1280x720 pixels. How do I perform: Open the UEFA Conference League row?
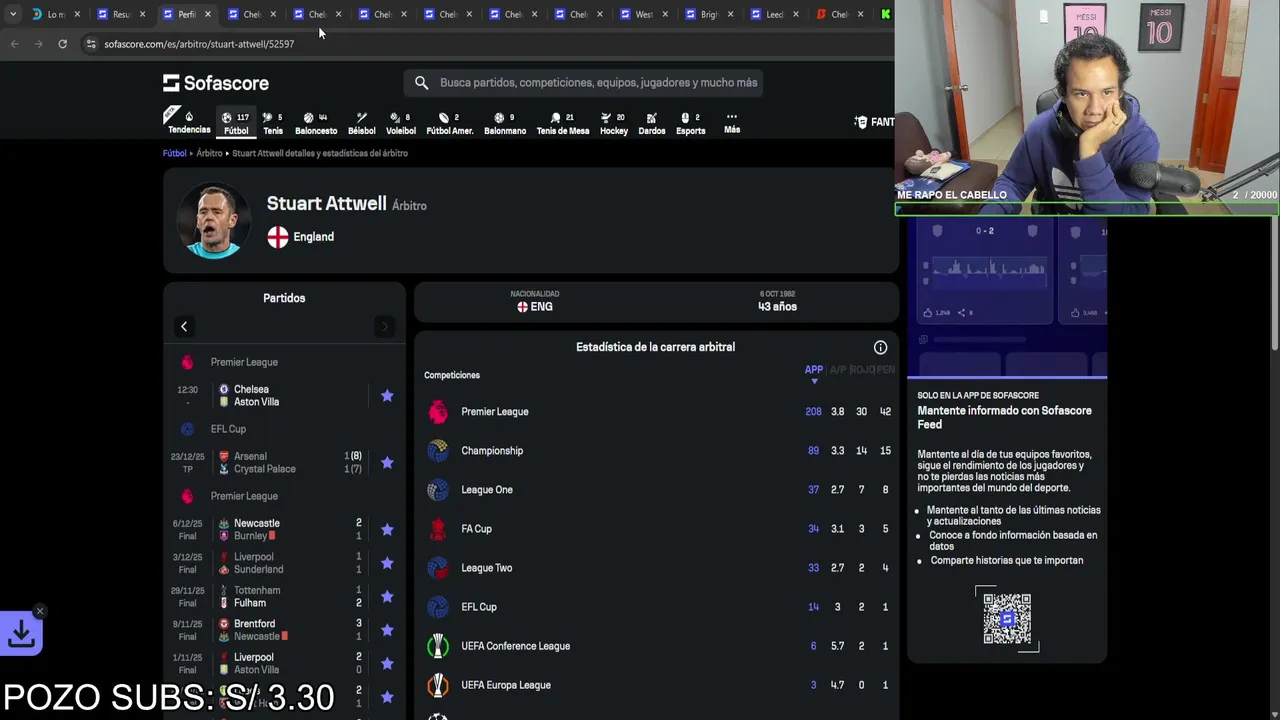657,646
